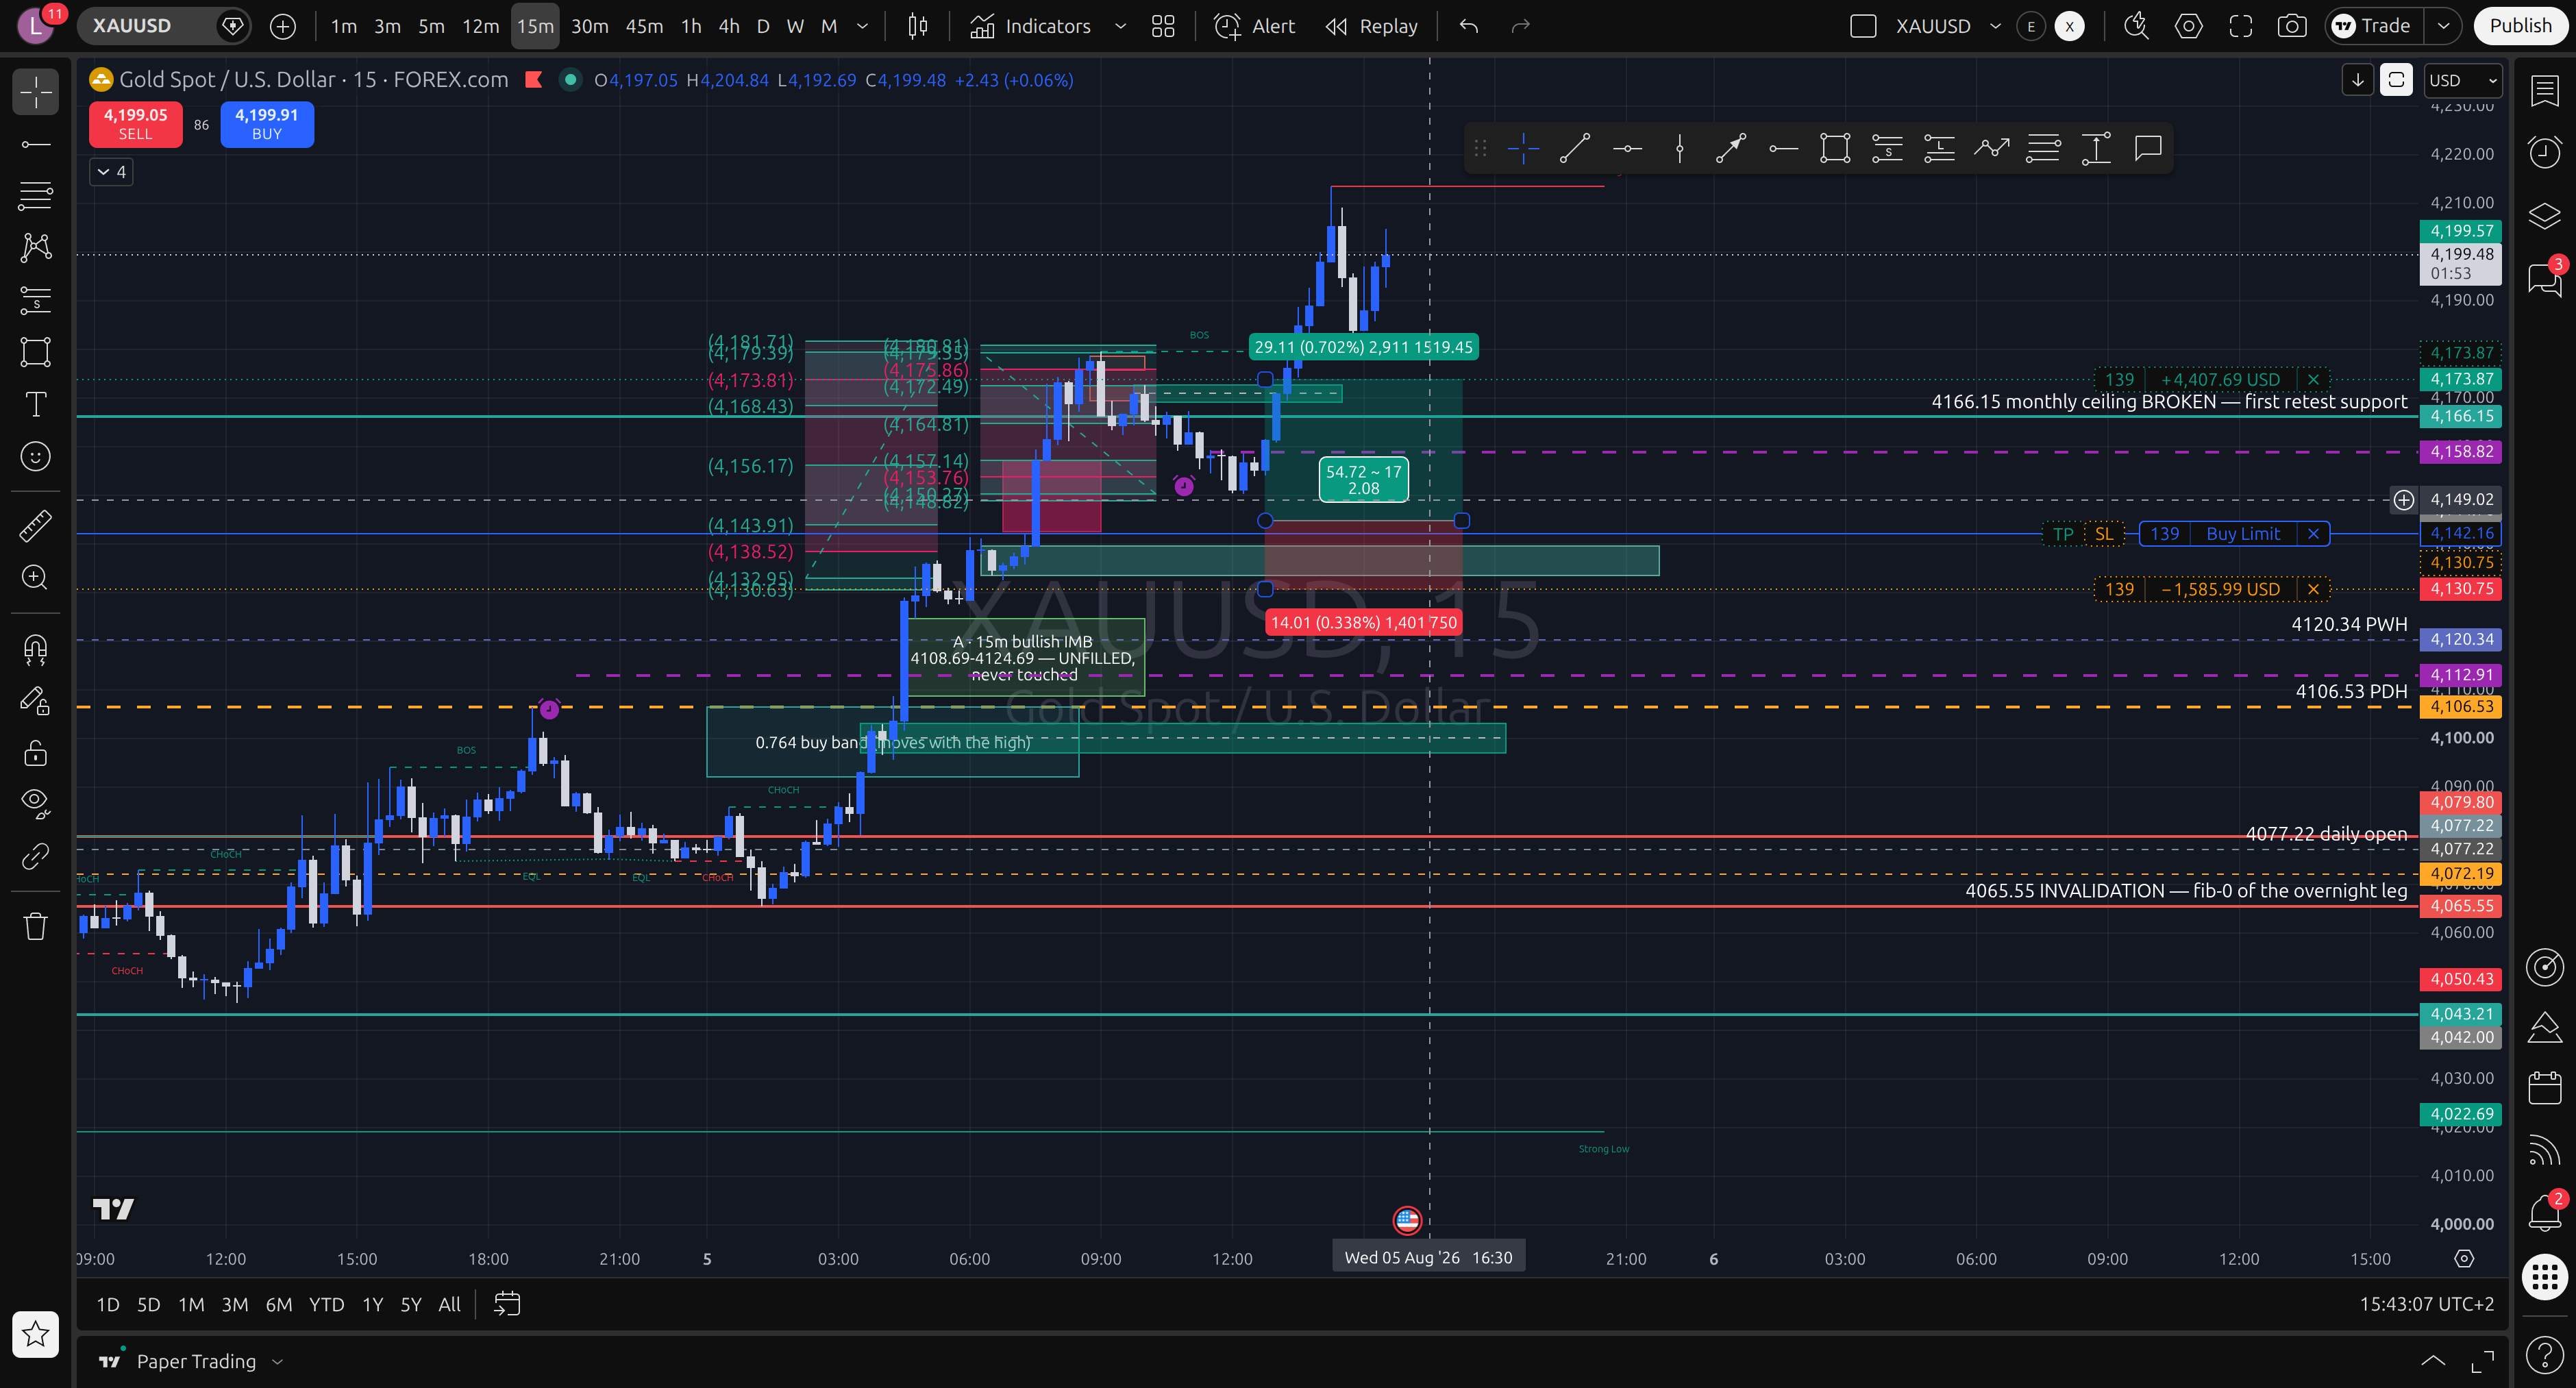Click the 4,130.75 red stop-loss price label
Screen dimensions: 2576x1388
(x=2461, y=589)
